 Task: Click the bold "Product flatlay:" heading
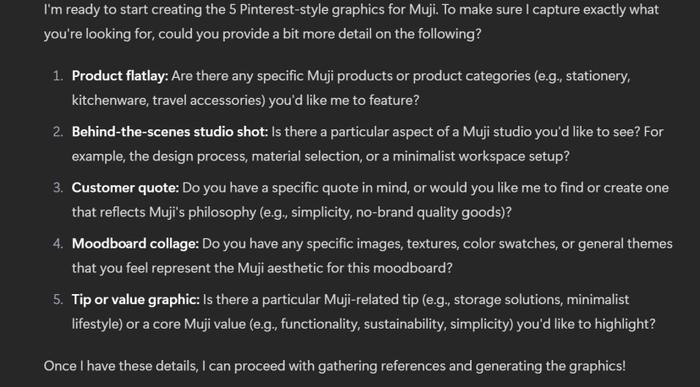(x=120, y=76)
